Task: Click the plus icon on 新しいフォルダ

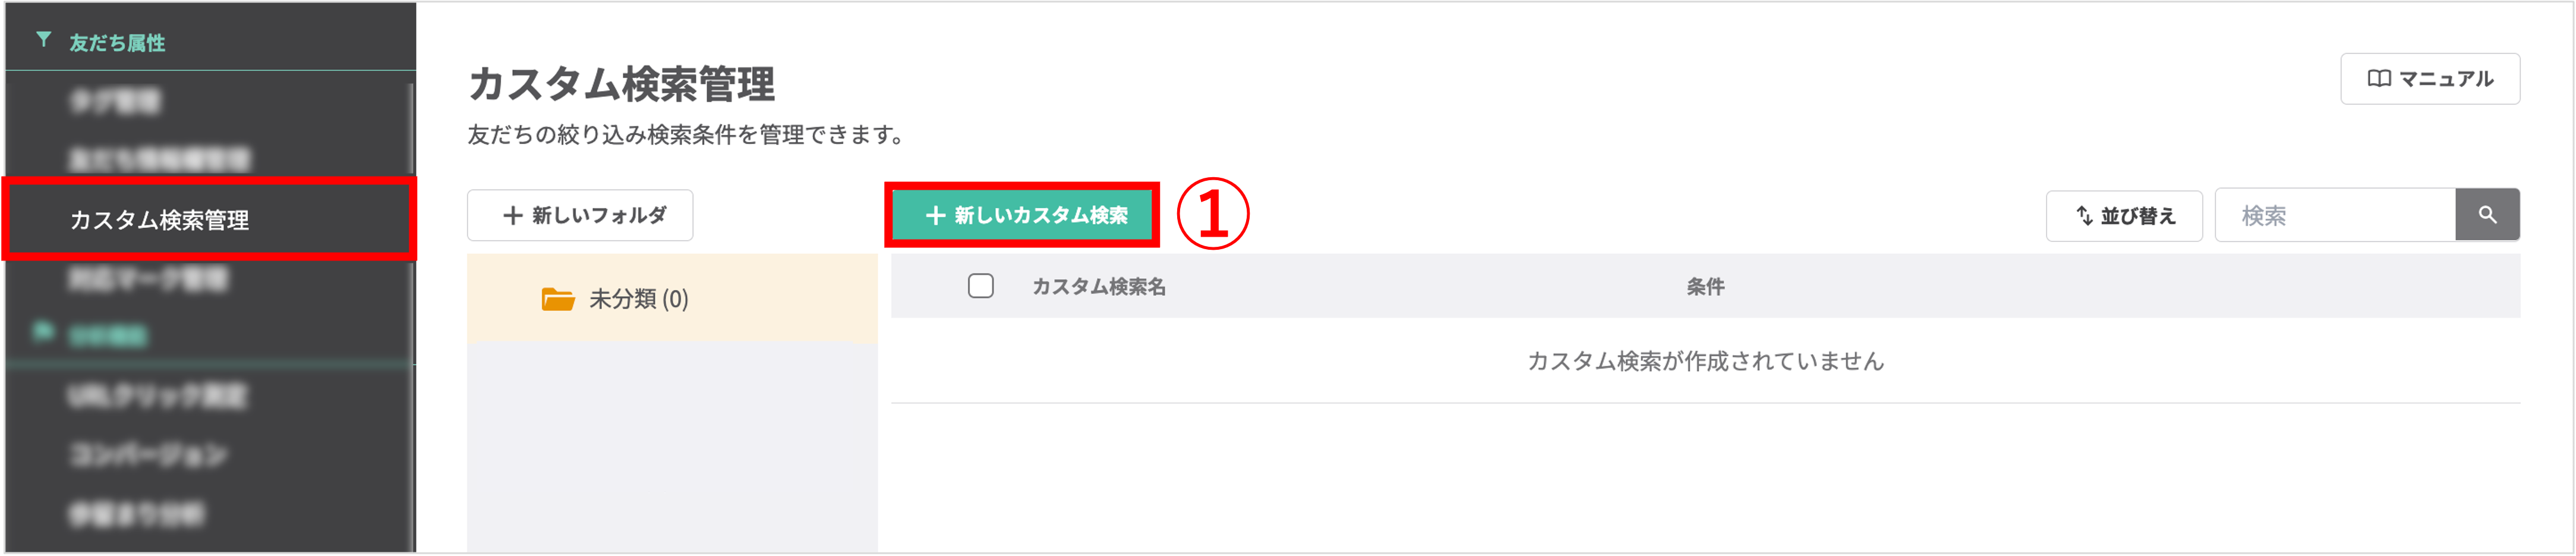Action: coord(513,216)
